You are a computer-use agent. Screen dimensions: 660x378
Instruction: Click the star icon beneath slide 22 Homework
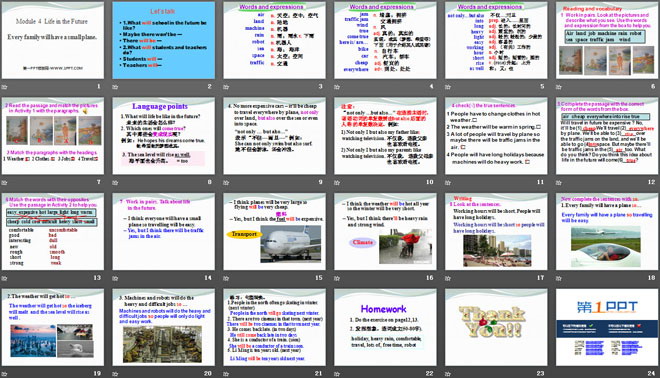click(337, 374)
